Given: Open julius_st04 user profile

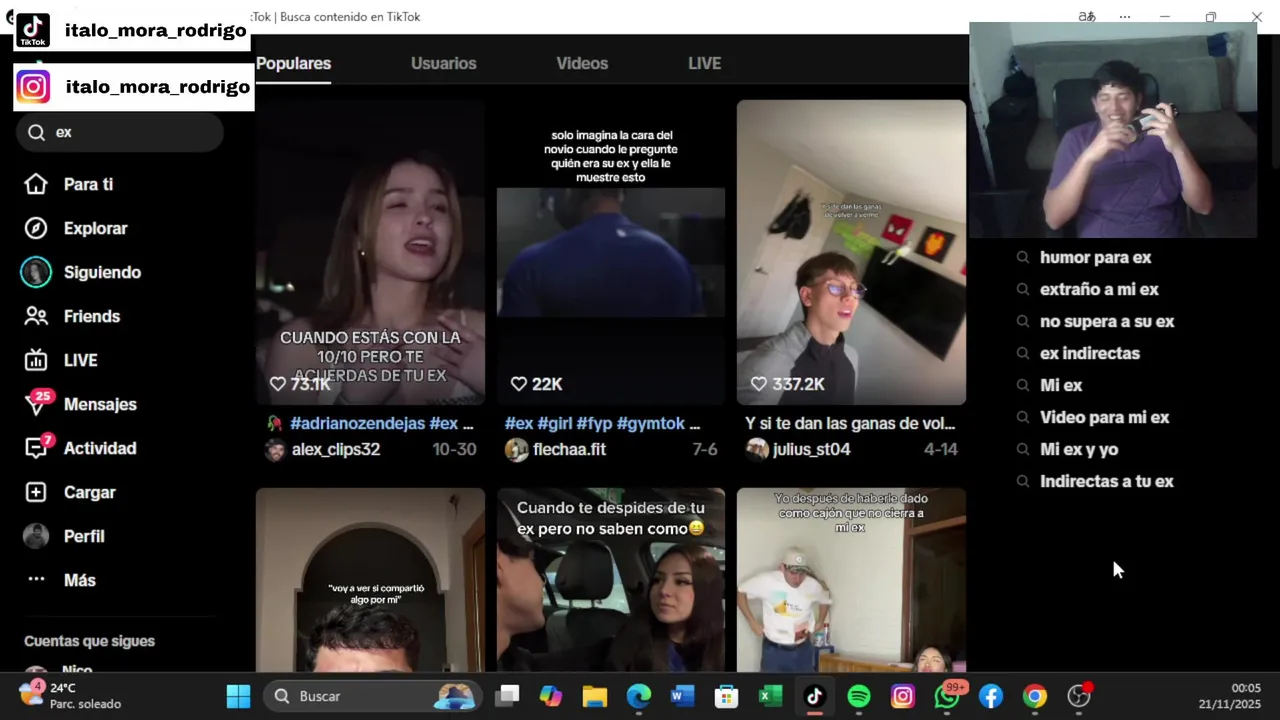Looking at the screenshot, I should (811, 449).
